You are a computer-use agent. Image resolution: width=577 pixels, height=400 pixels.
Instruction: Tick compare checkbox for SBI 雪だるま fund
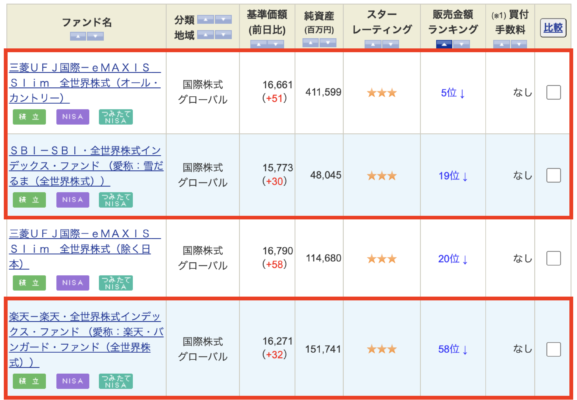point(553,175)
